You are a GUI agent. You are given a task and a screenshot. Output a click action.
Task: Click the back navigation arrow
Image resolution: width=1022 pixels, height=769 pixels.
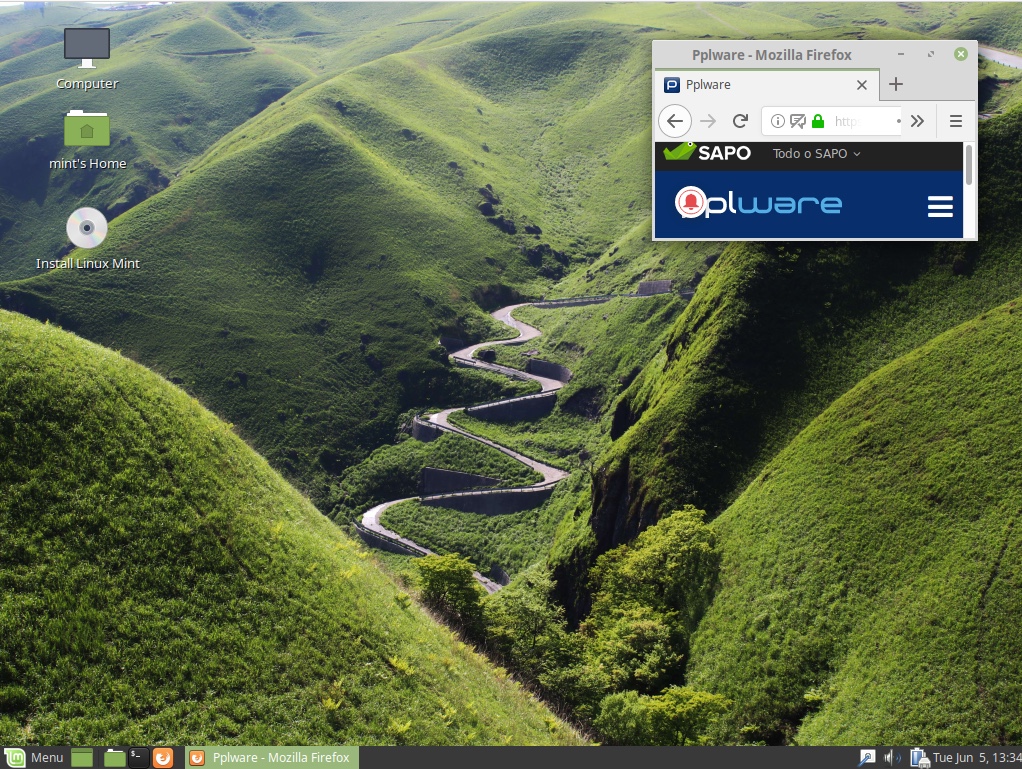675,120
